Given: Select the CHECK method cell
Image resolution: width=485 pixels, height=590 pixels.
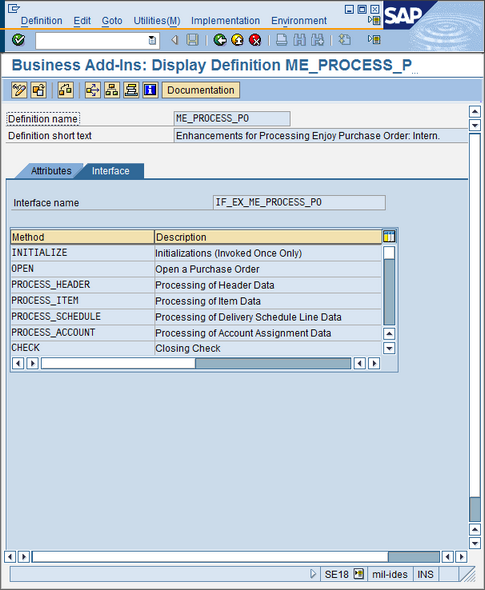Looking at the screenshot, I should [82, 348].
